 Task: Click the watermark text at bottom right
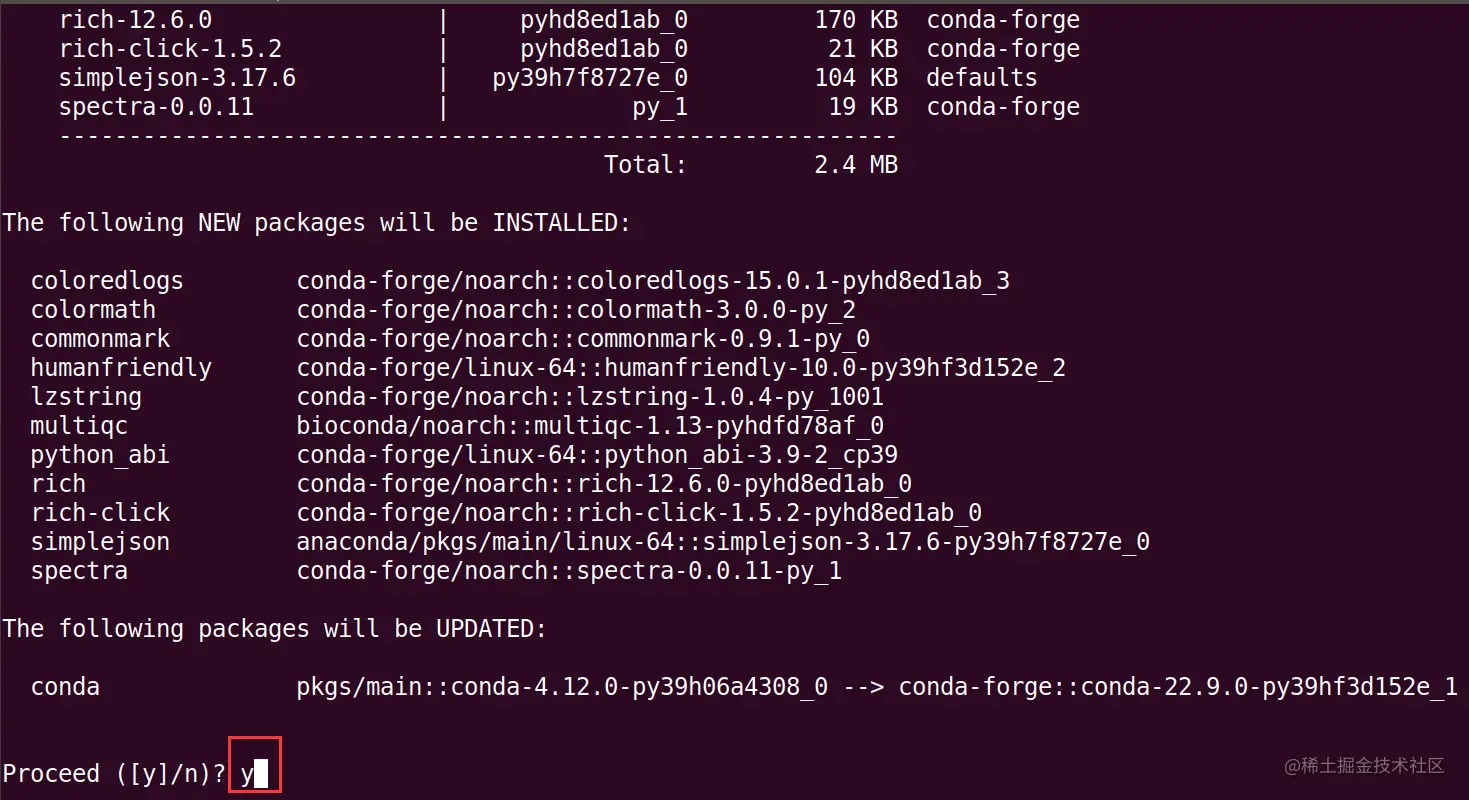click(1365, 765)
